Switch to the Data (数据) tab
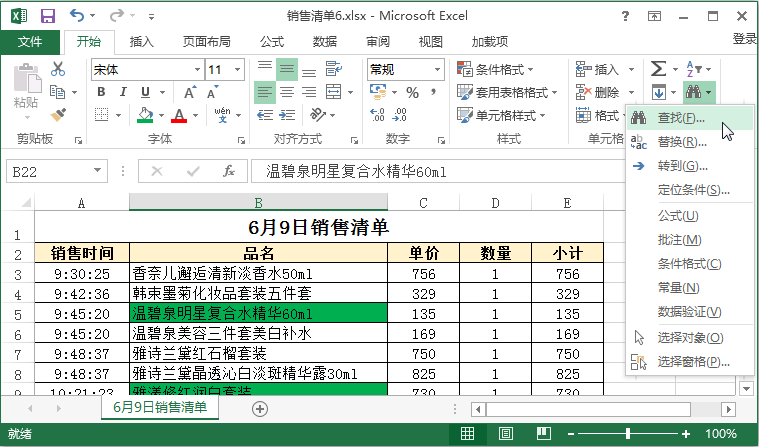The width and height of the screenshot is (759, 447). [324, 42]
